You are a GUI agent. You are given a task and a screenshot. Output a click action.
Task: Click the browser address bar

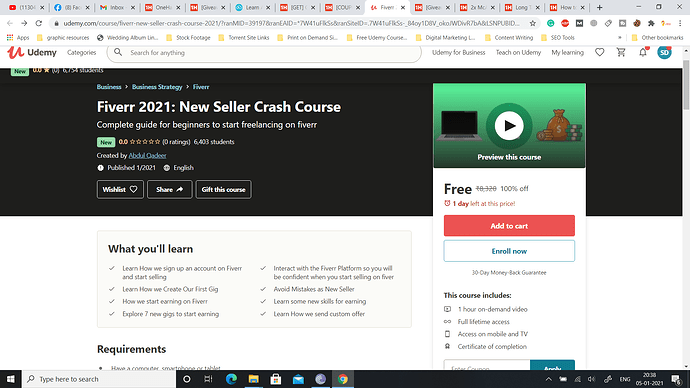tap(292, 23)
